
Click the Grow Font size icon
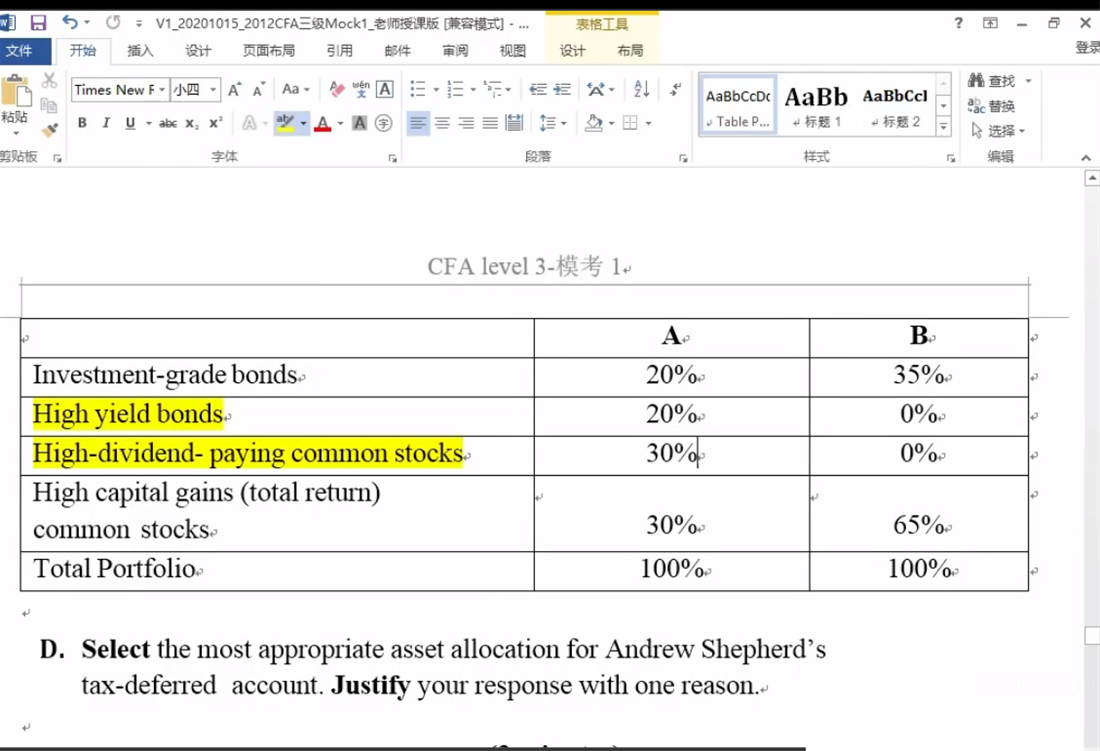(x=234, y=89)
